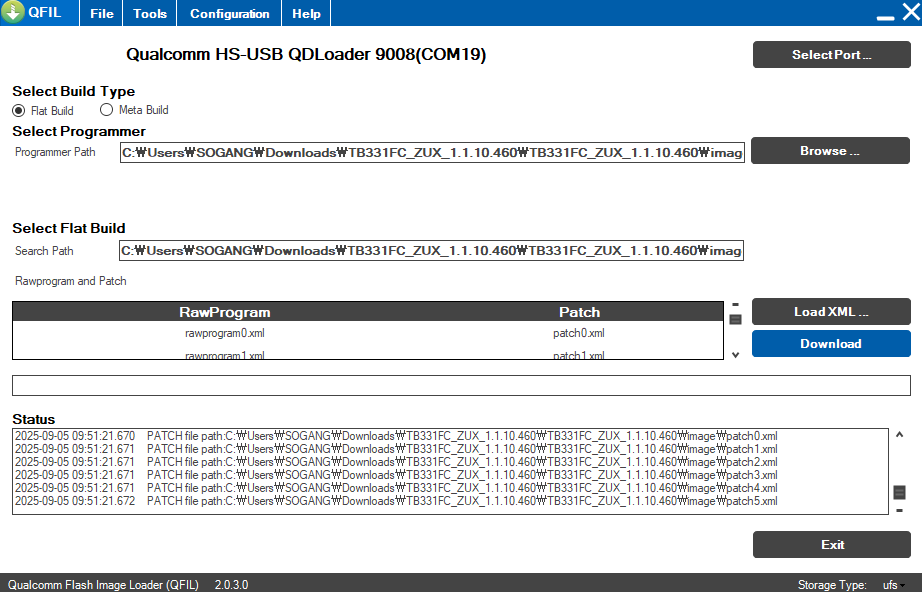Start flashing with the Download button
This screenshot has height=592, width=922.
click(831, 343)
